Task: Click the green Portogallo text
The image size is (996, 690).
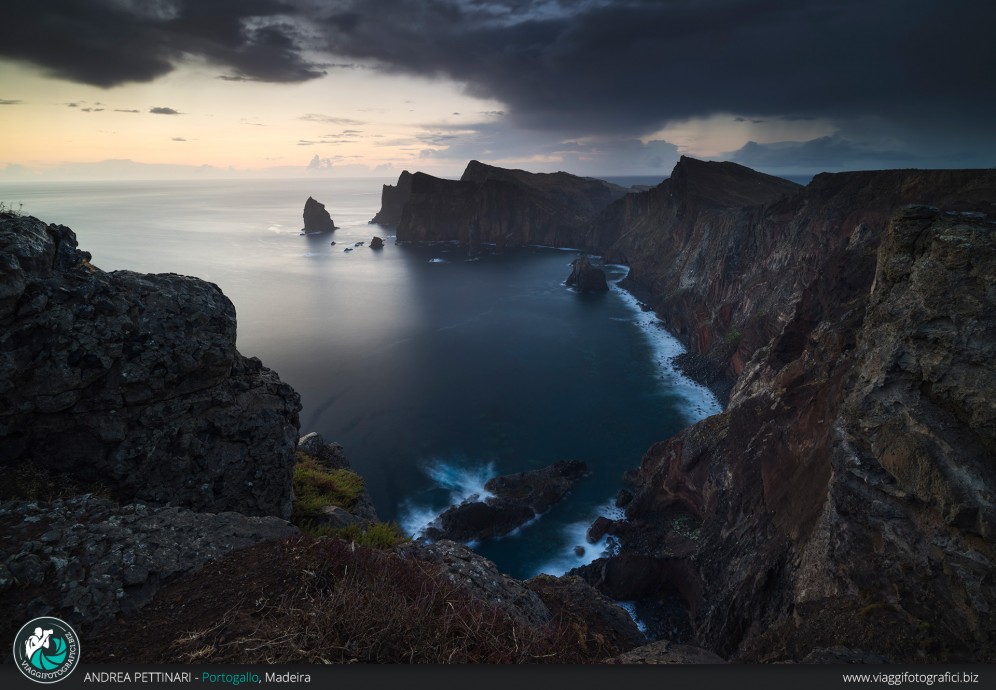Action: [230, 678]
